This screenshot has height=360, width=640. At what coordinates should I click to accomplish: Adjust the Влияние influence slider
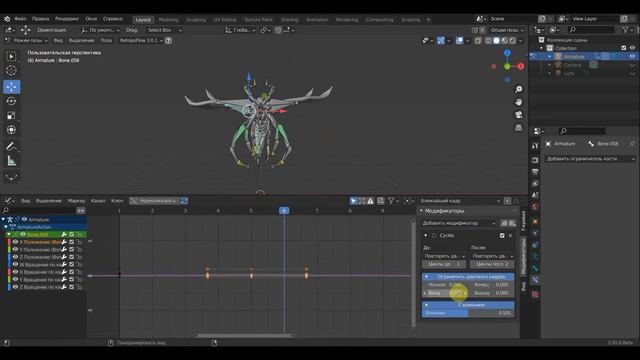[468, 313]
